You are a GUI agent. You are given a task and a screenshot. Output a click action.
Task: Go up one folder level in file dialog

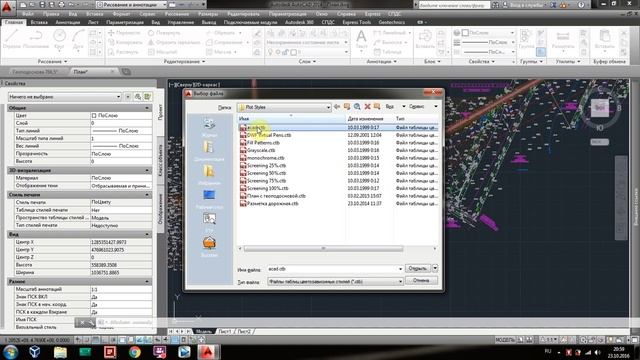[347, 107]
